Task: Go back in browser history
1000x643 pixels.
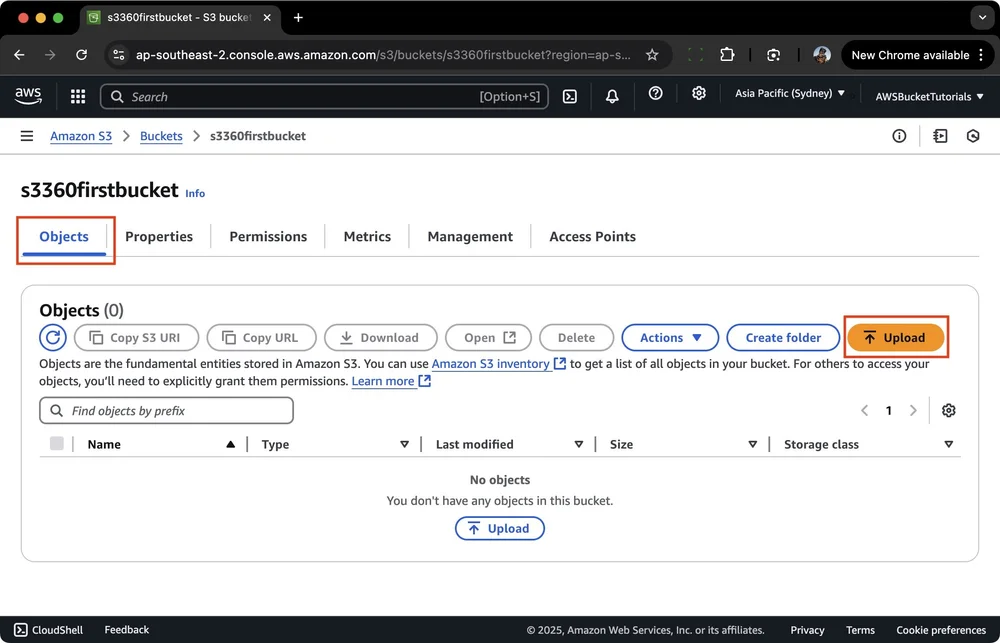Action: [x=19, y=55]
